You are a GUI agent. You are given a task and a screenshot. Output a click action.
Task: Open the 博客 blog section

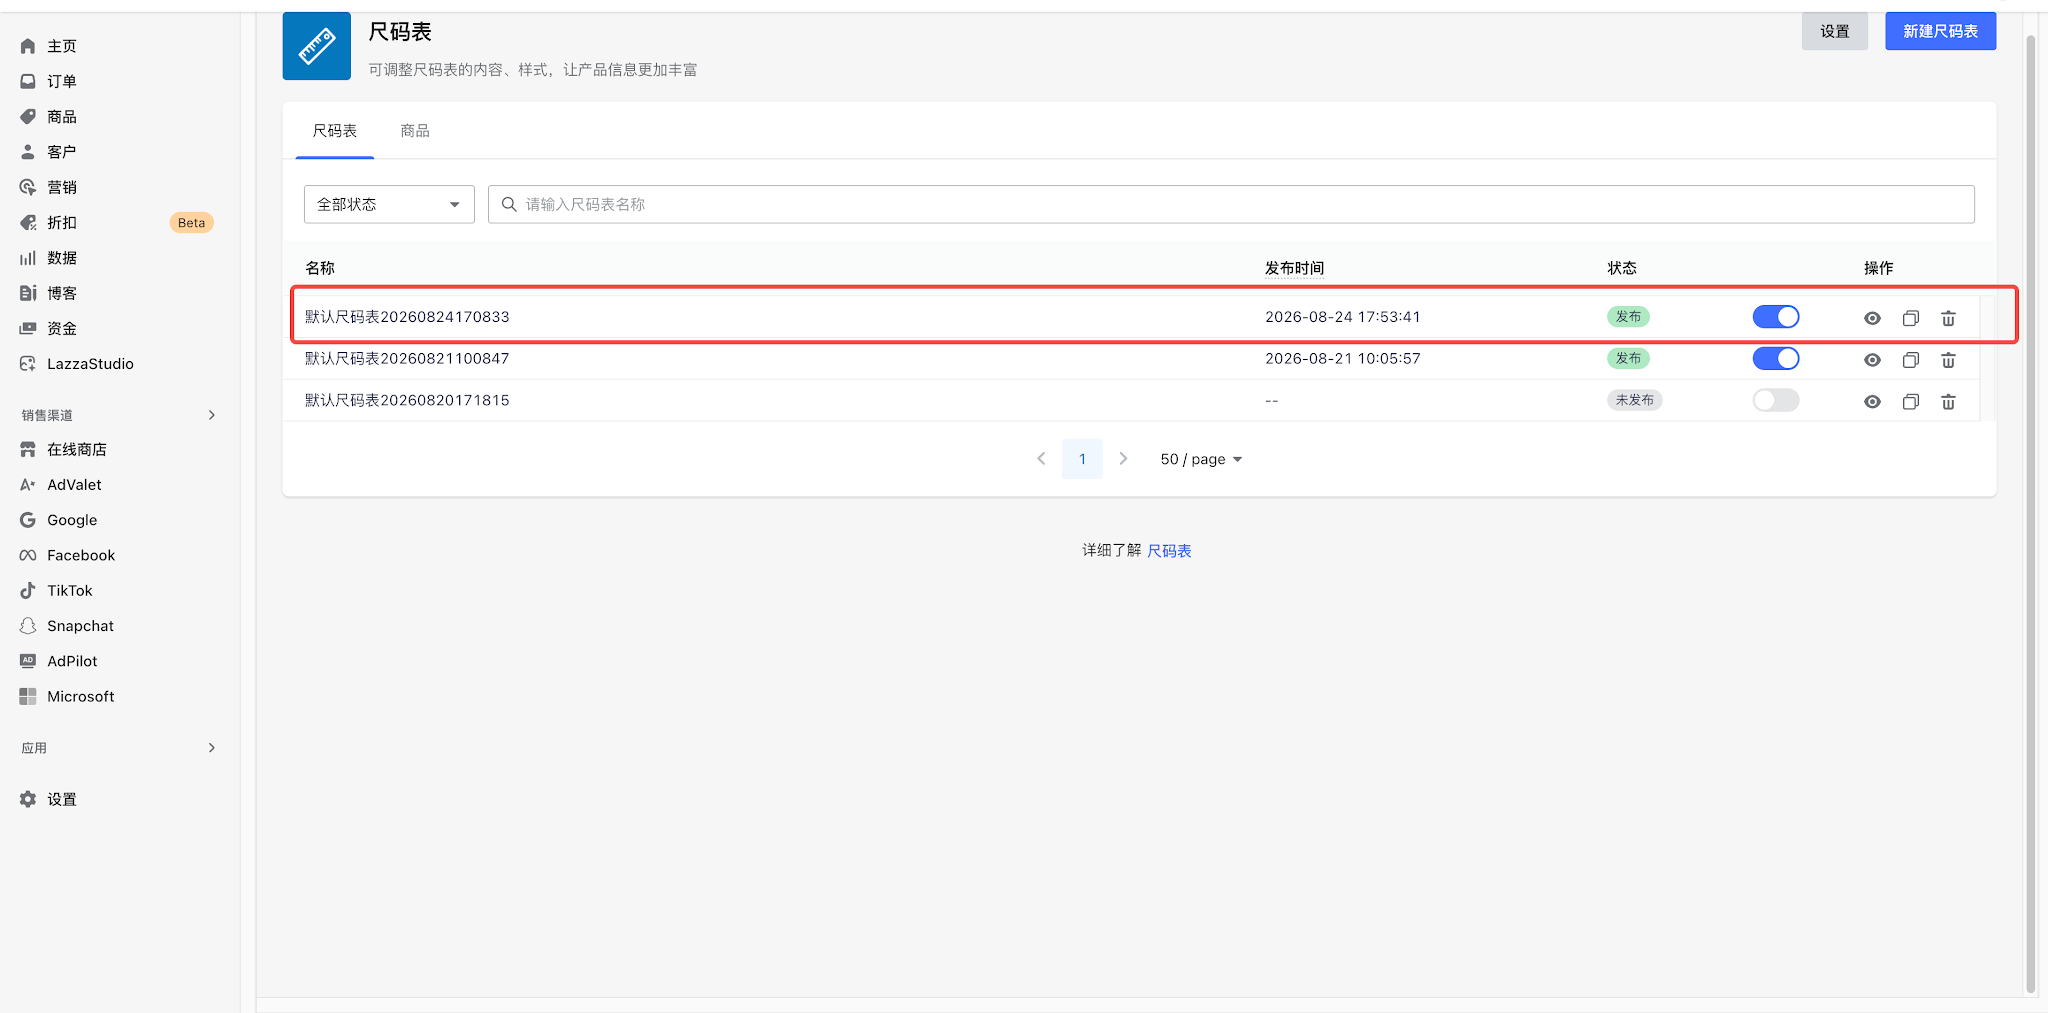click(x=61, y=293)
